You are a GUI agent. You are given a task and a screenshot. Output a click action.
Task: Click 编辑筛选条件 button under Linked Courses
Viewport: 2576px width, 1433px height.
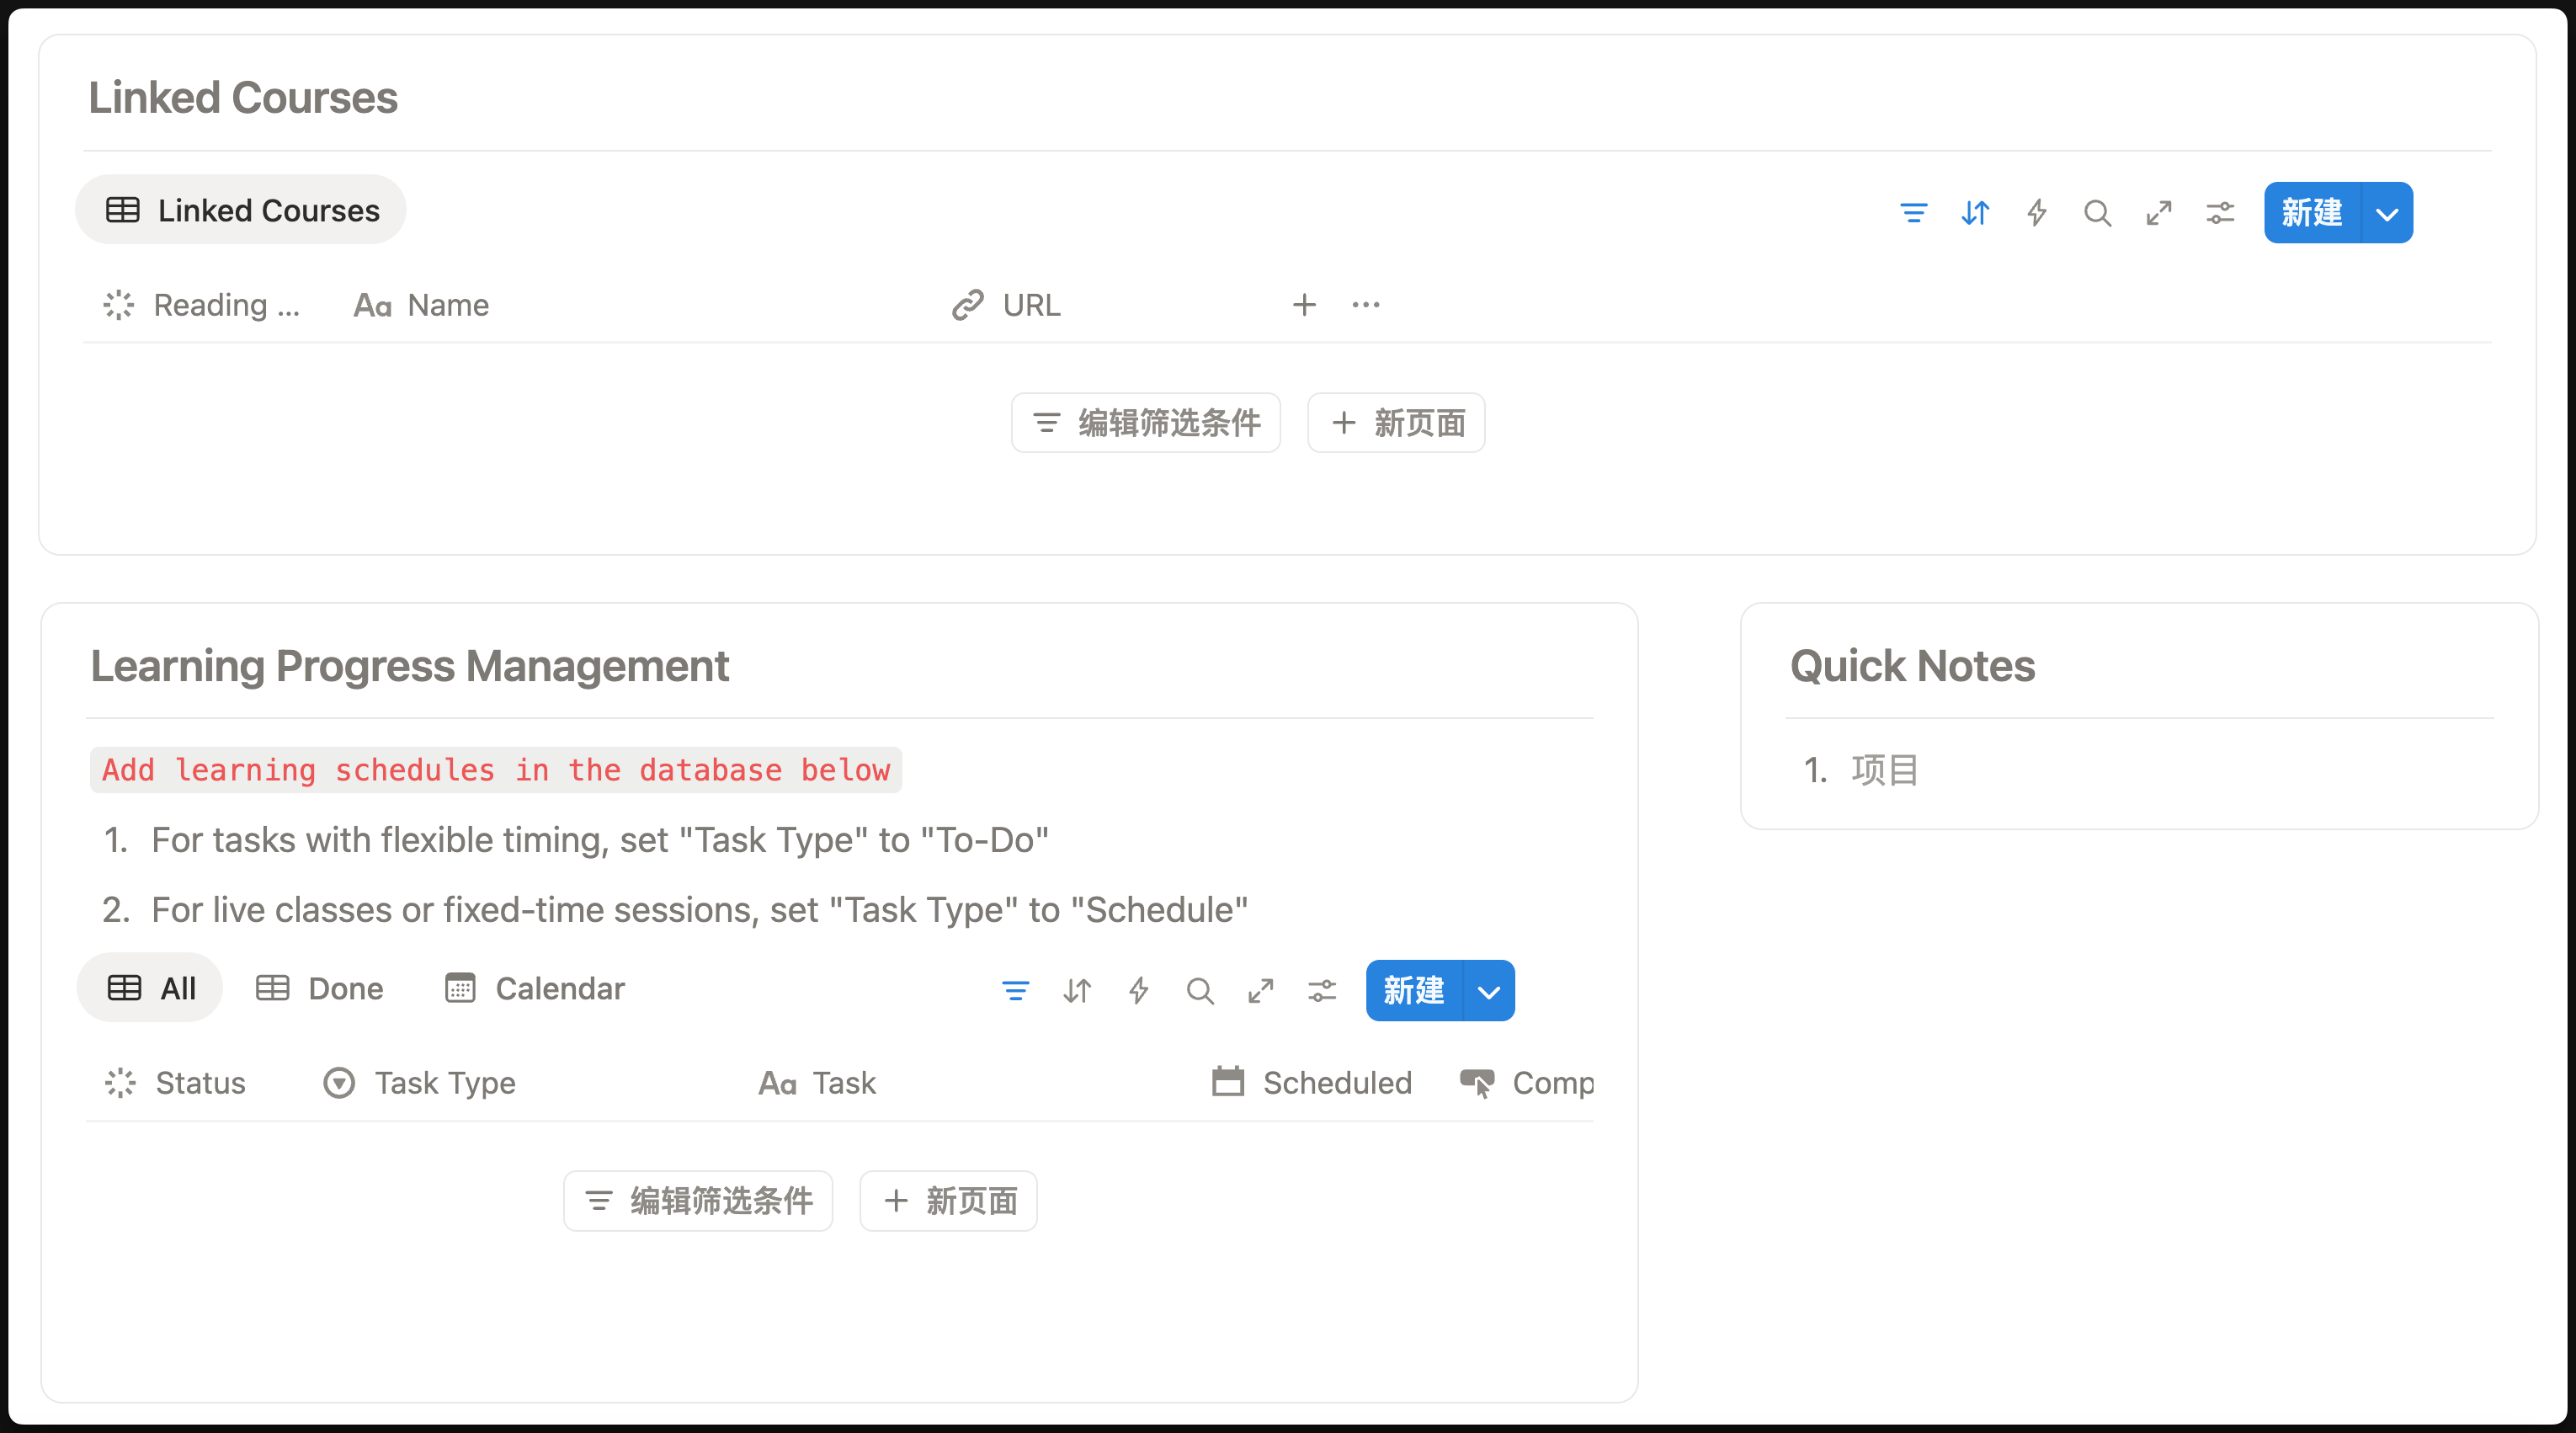point(1146,423)
